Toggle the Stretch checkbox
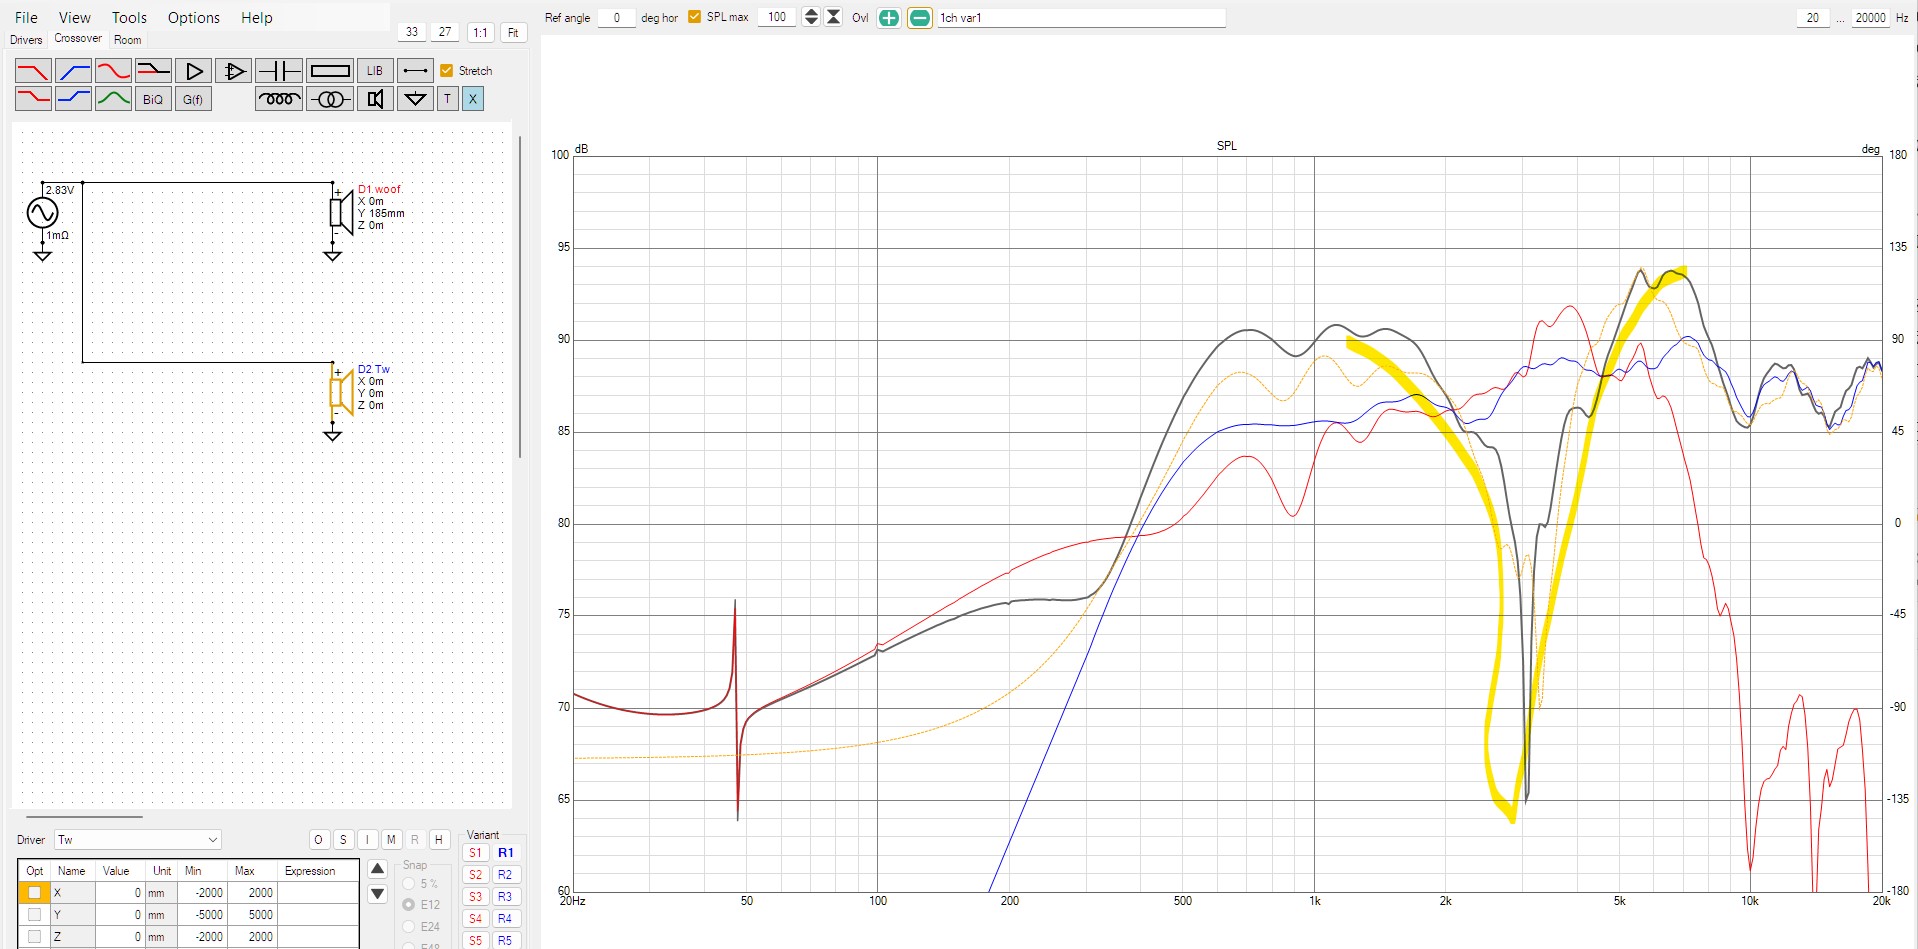The image size is (1918, 949). click(x=447, y=71)
